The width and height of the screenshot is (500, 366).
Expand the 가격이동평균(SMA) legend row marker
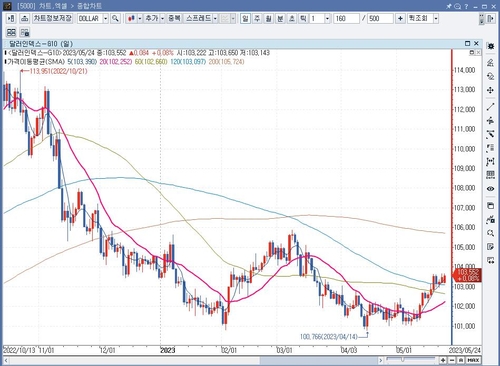[5, 62]
